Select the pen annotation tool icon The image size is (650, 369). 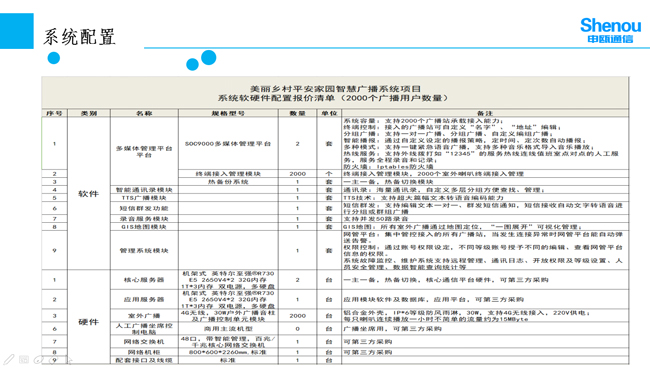pyautogui.click(x=9, y=359)
